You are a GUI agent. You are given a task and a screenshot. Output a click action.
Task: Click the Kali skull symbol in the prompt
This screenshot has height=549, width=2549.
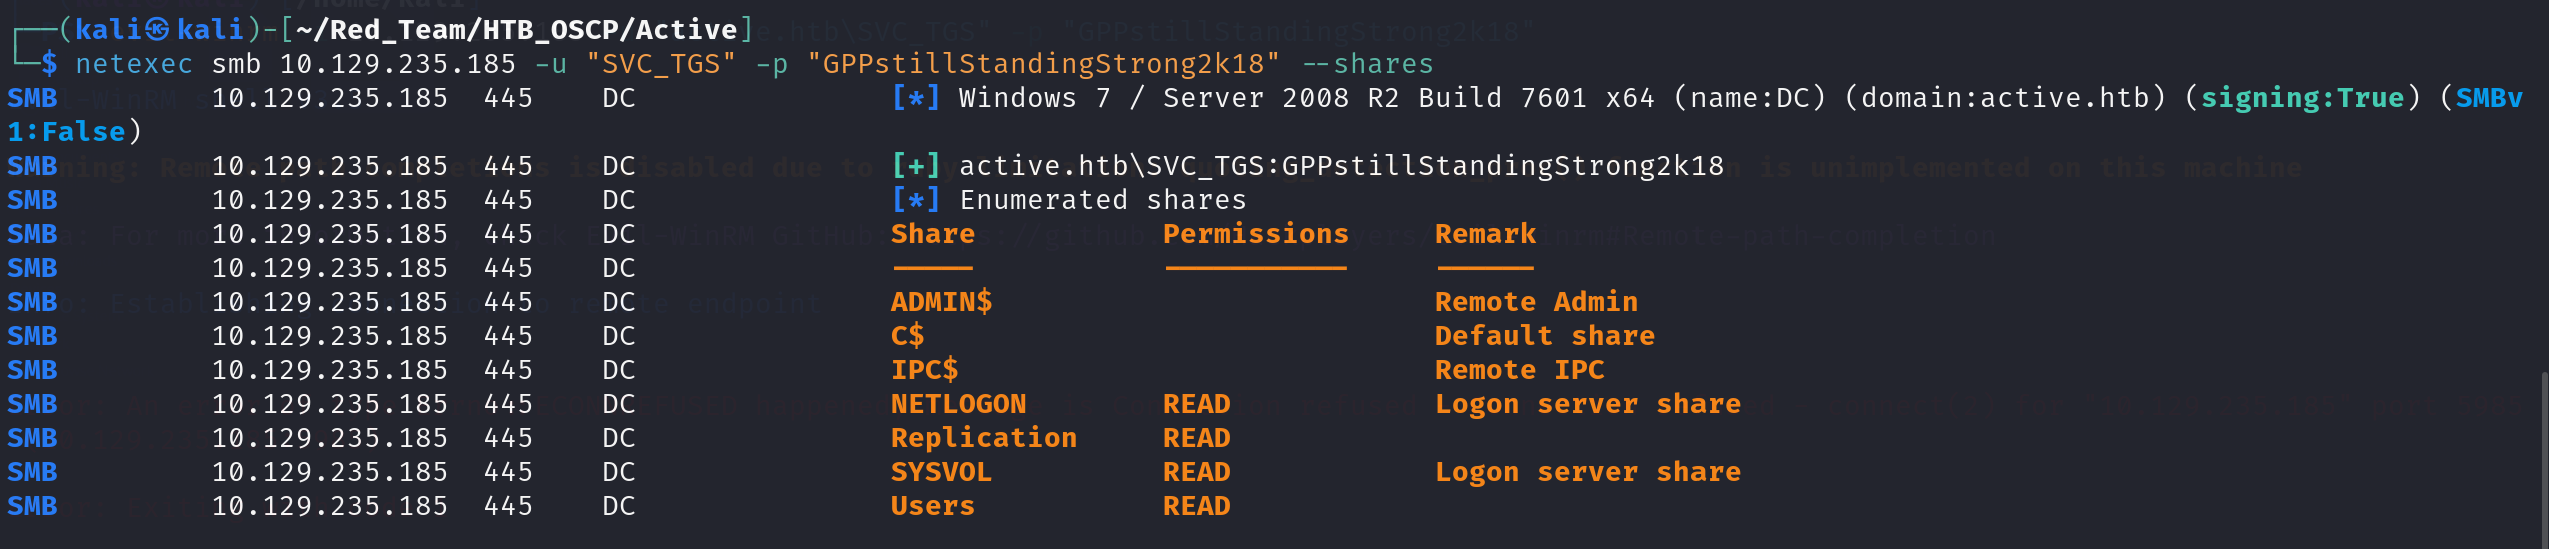point(157,30)
